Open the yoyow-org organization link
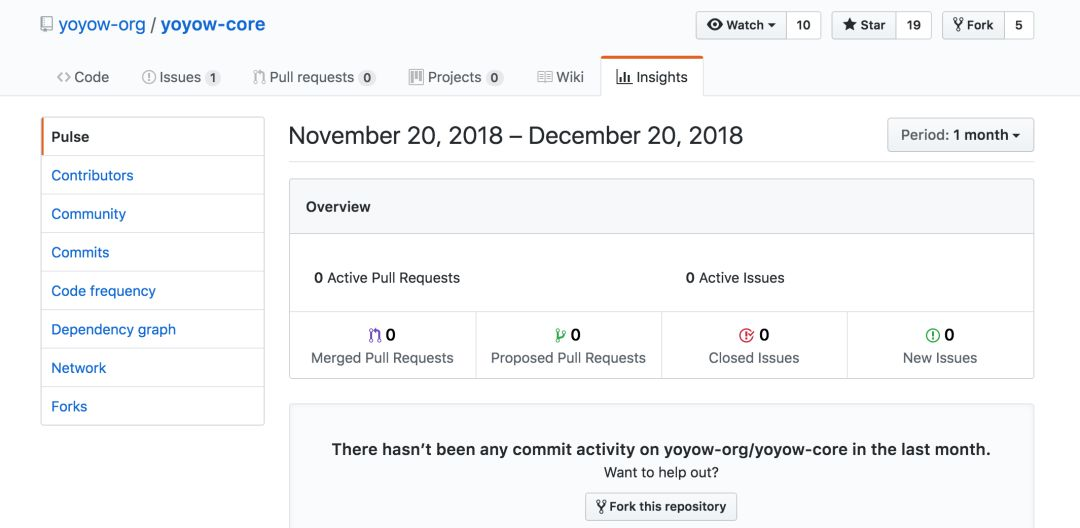The height and width of the screenshot is (528, 1080). click(x=102, y=25)
